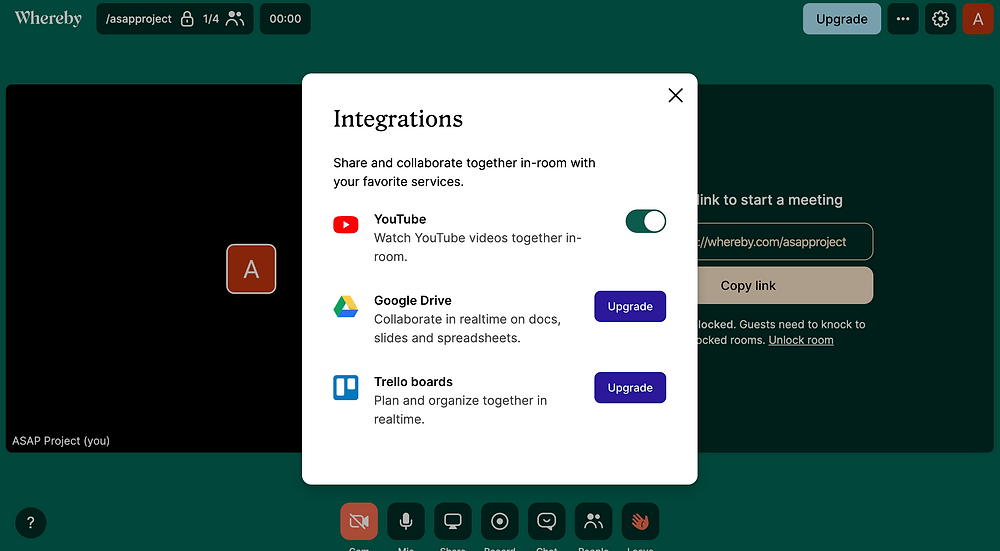This screenshot has height=551, width=1000.
Task: Start recording the meeting
Action: [499, 521]
